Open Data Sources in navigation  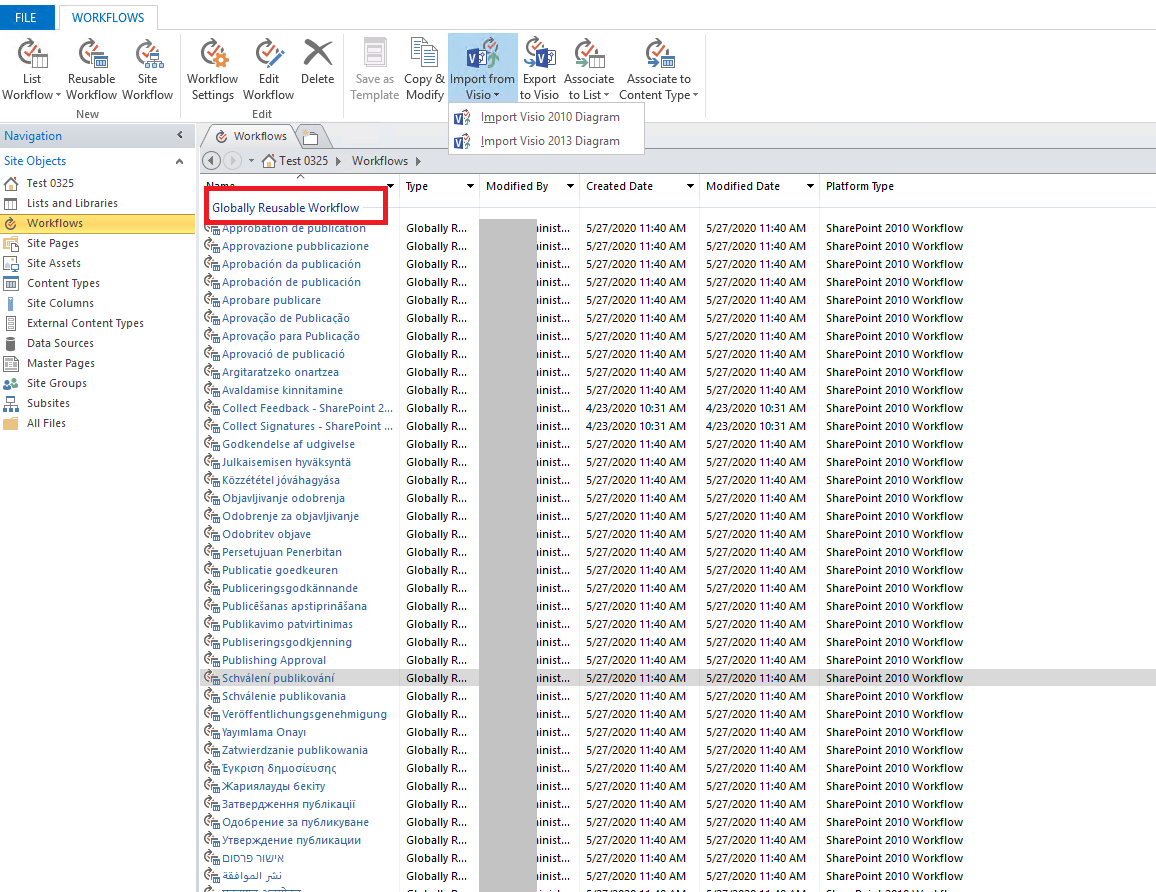60,343
